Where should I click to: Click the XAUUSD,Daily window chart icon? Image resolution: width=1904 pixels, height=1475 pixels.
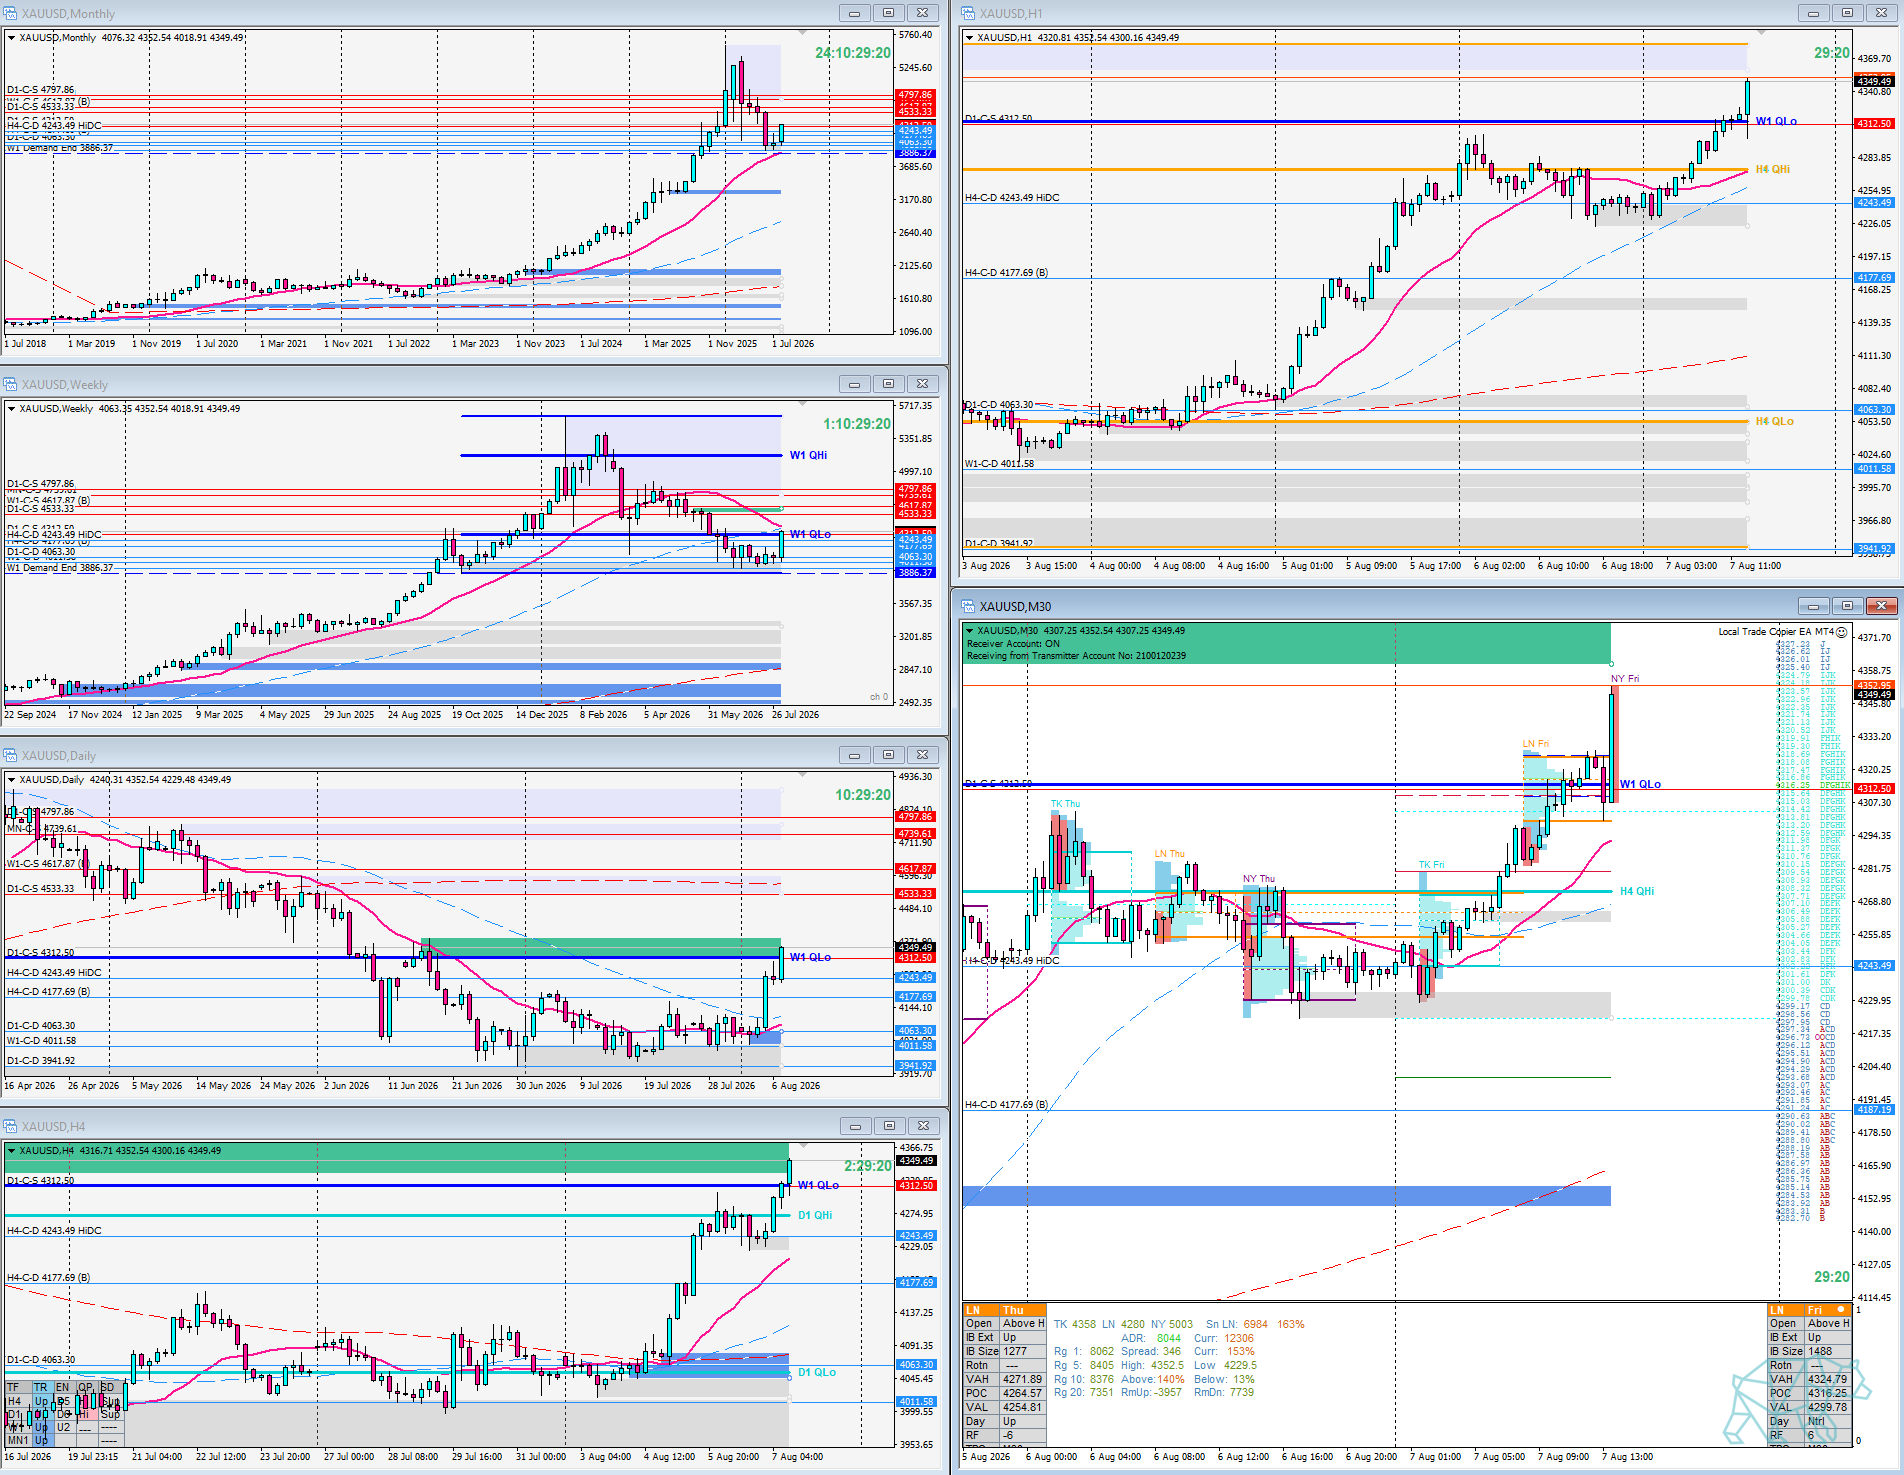click(x=10, y=755)
